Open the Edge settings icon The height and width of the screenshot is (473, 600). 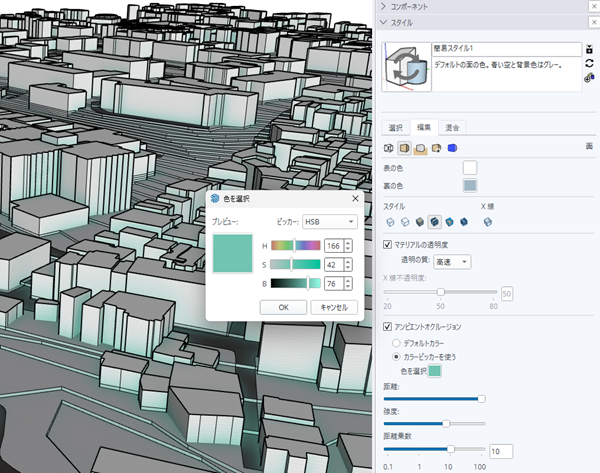(x=390, y=148)
